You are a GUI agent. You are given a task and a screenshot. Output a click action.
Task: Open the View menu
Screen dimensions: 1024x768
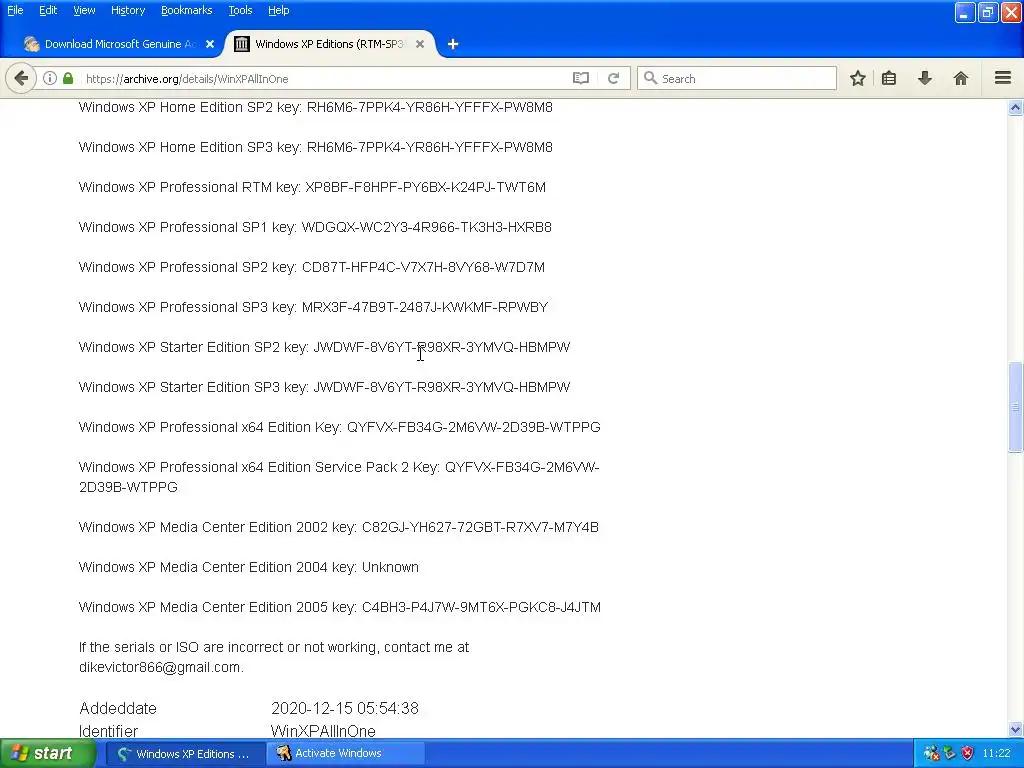click(84, 10)
